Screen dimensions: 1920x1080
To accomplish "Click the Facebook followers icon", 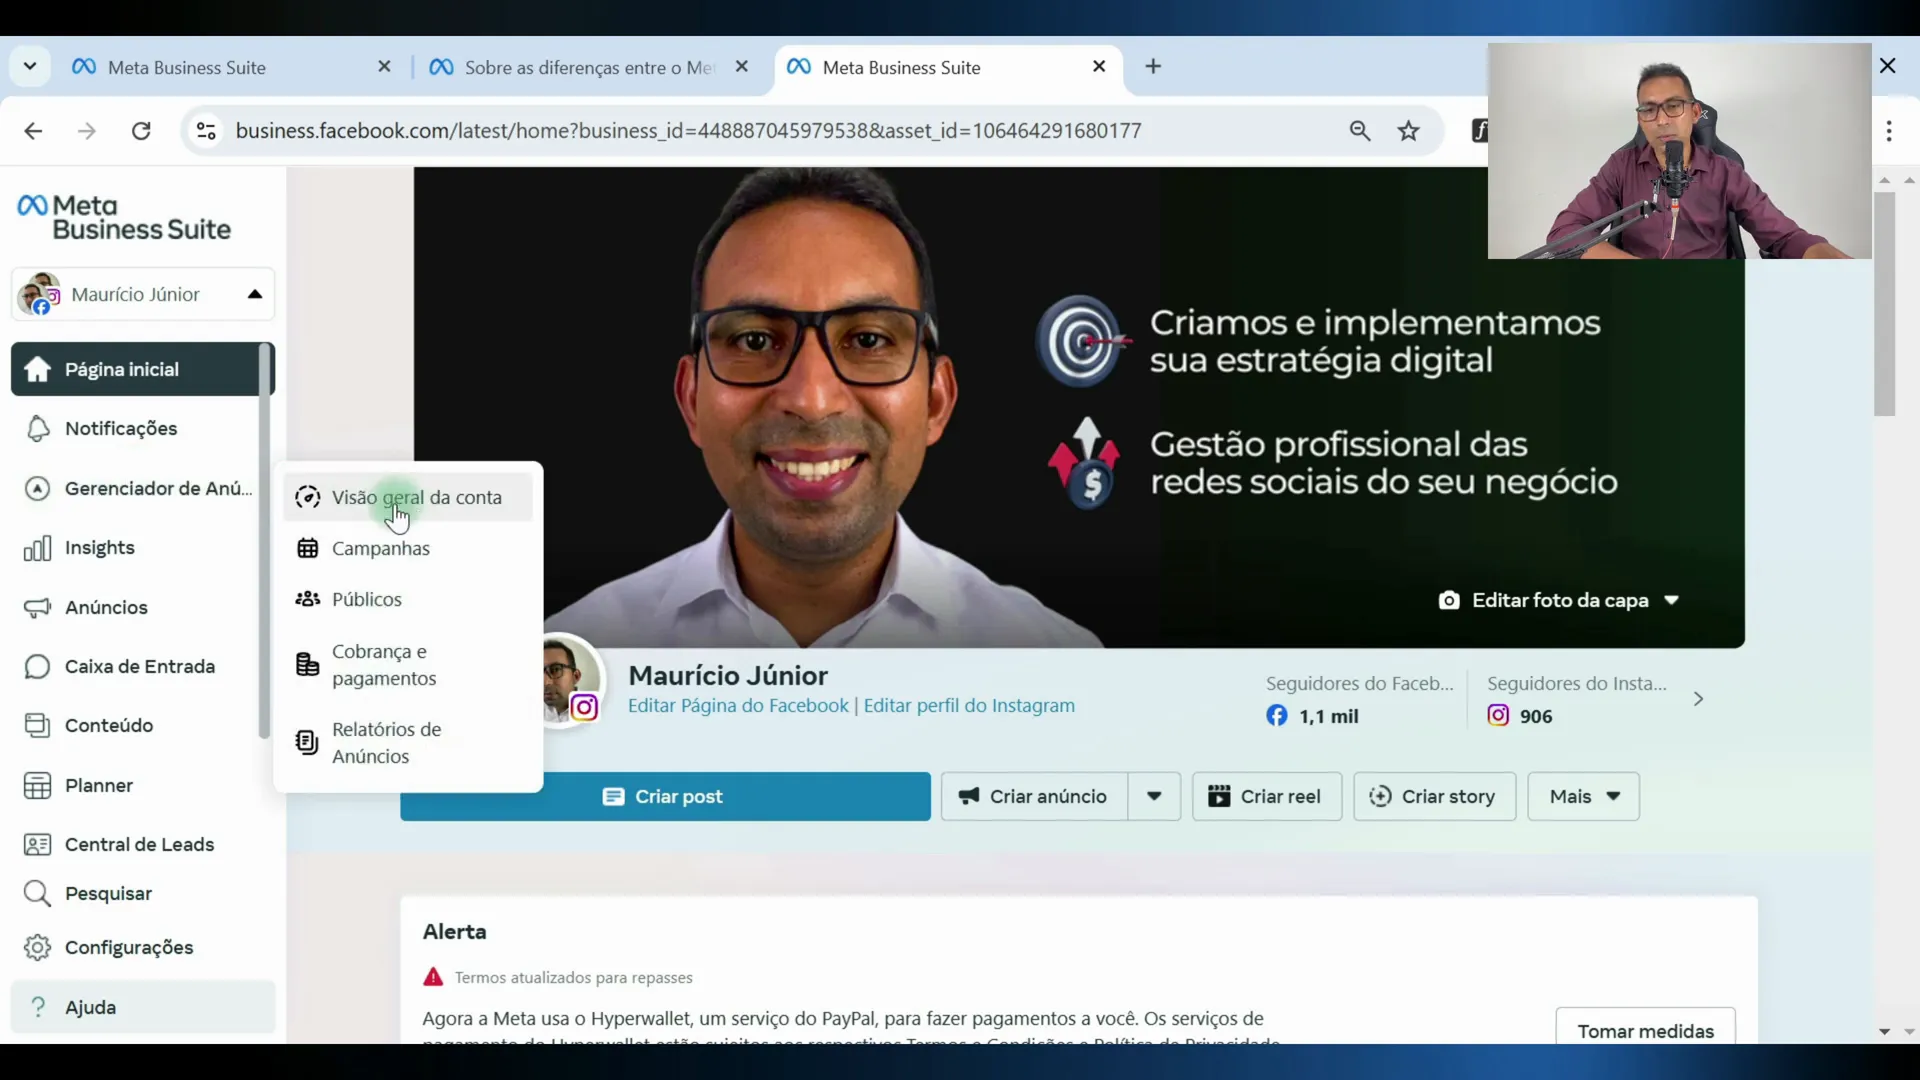I will [1277, 716].
